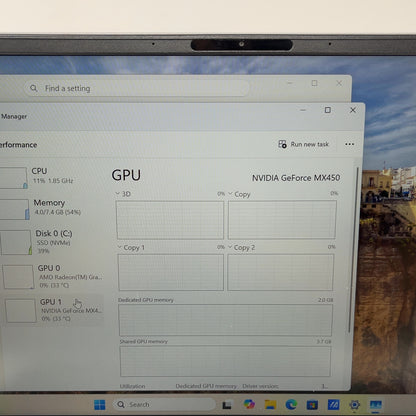The image size is (416, 416).
Task: Open the three-dot more options menu
Action: [350, 144]
